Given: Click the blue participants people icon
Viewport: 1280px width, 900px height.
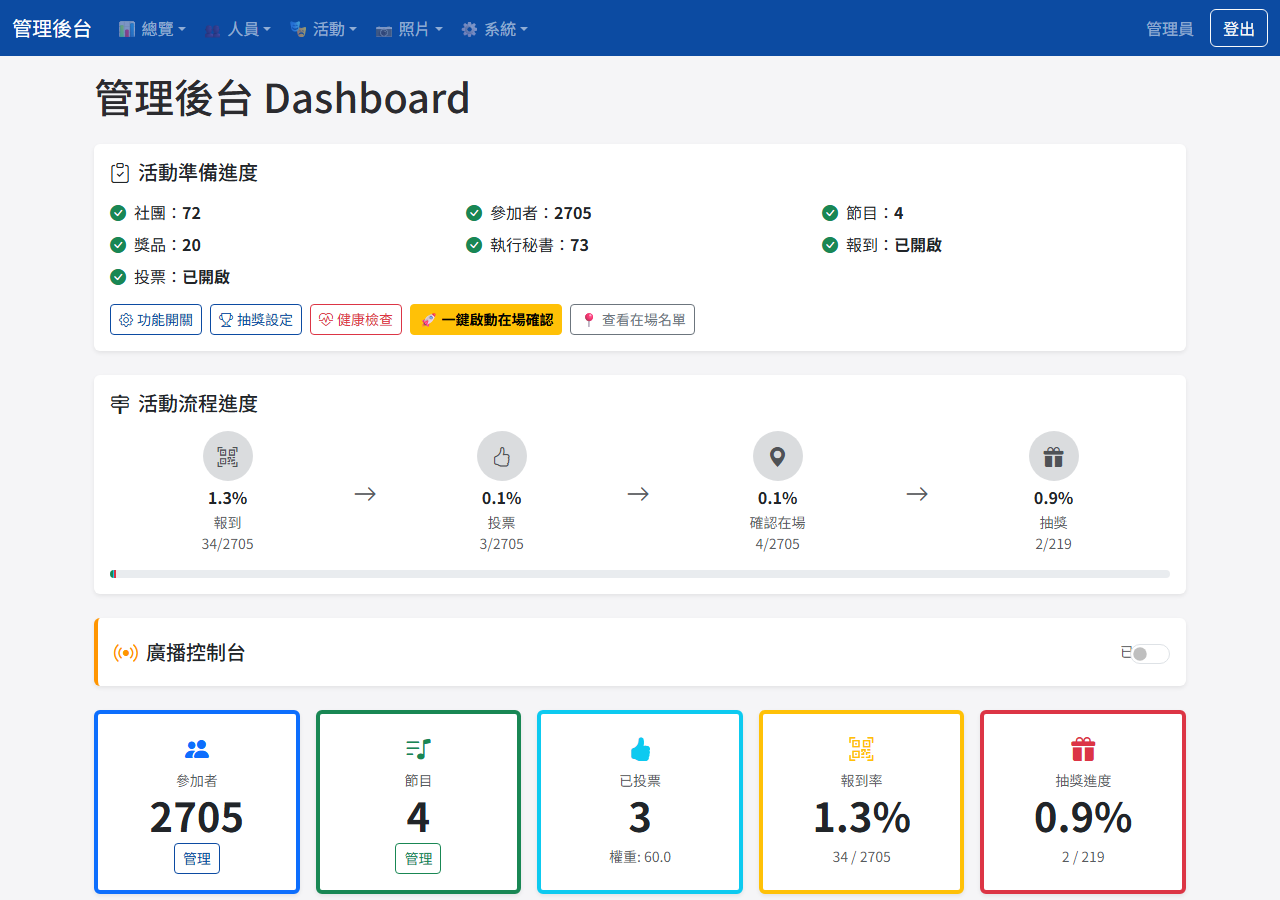Looking at the screenshot, I should pos(197,749).
